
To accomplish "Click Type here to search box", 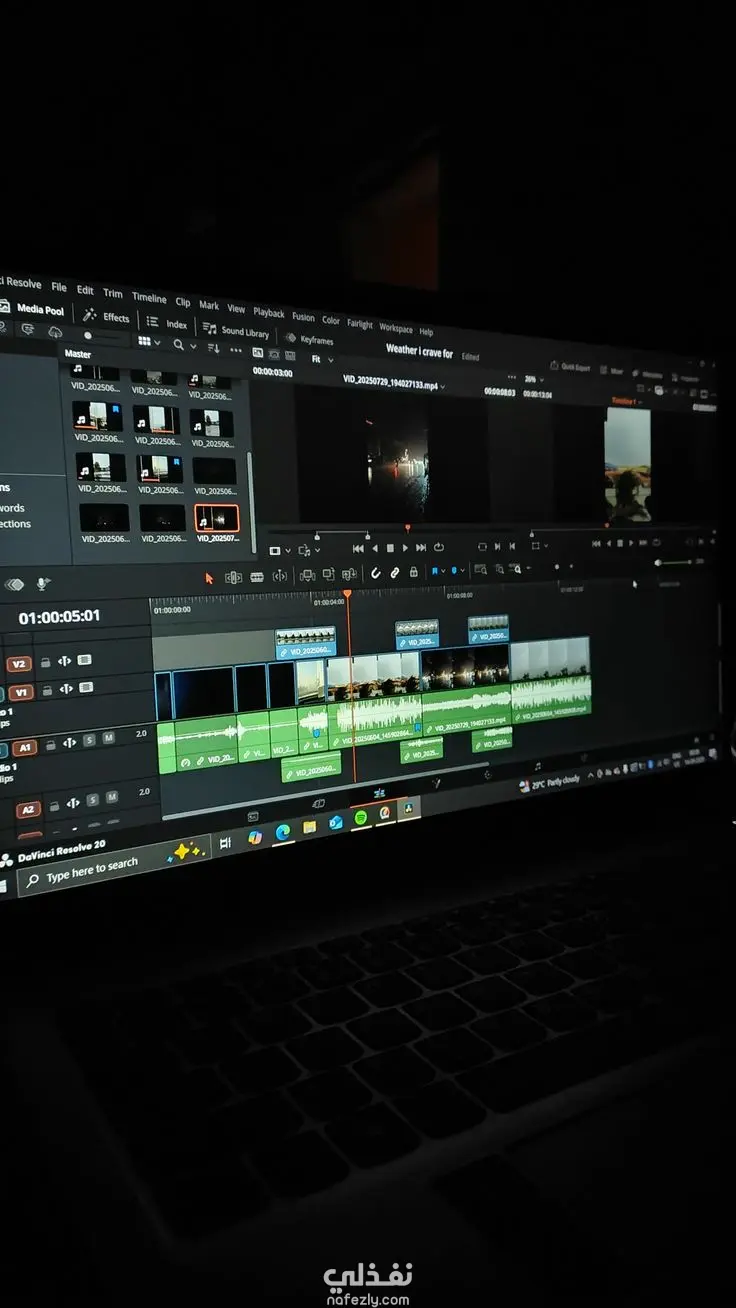I will coord(113,863).
